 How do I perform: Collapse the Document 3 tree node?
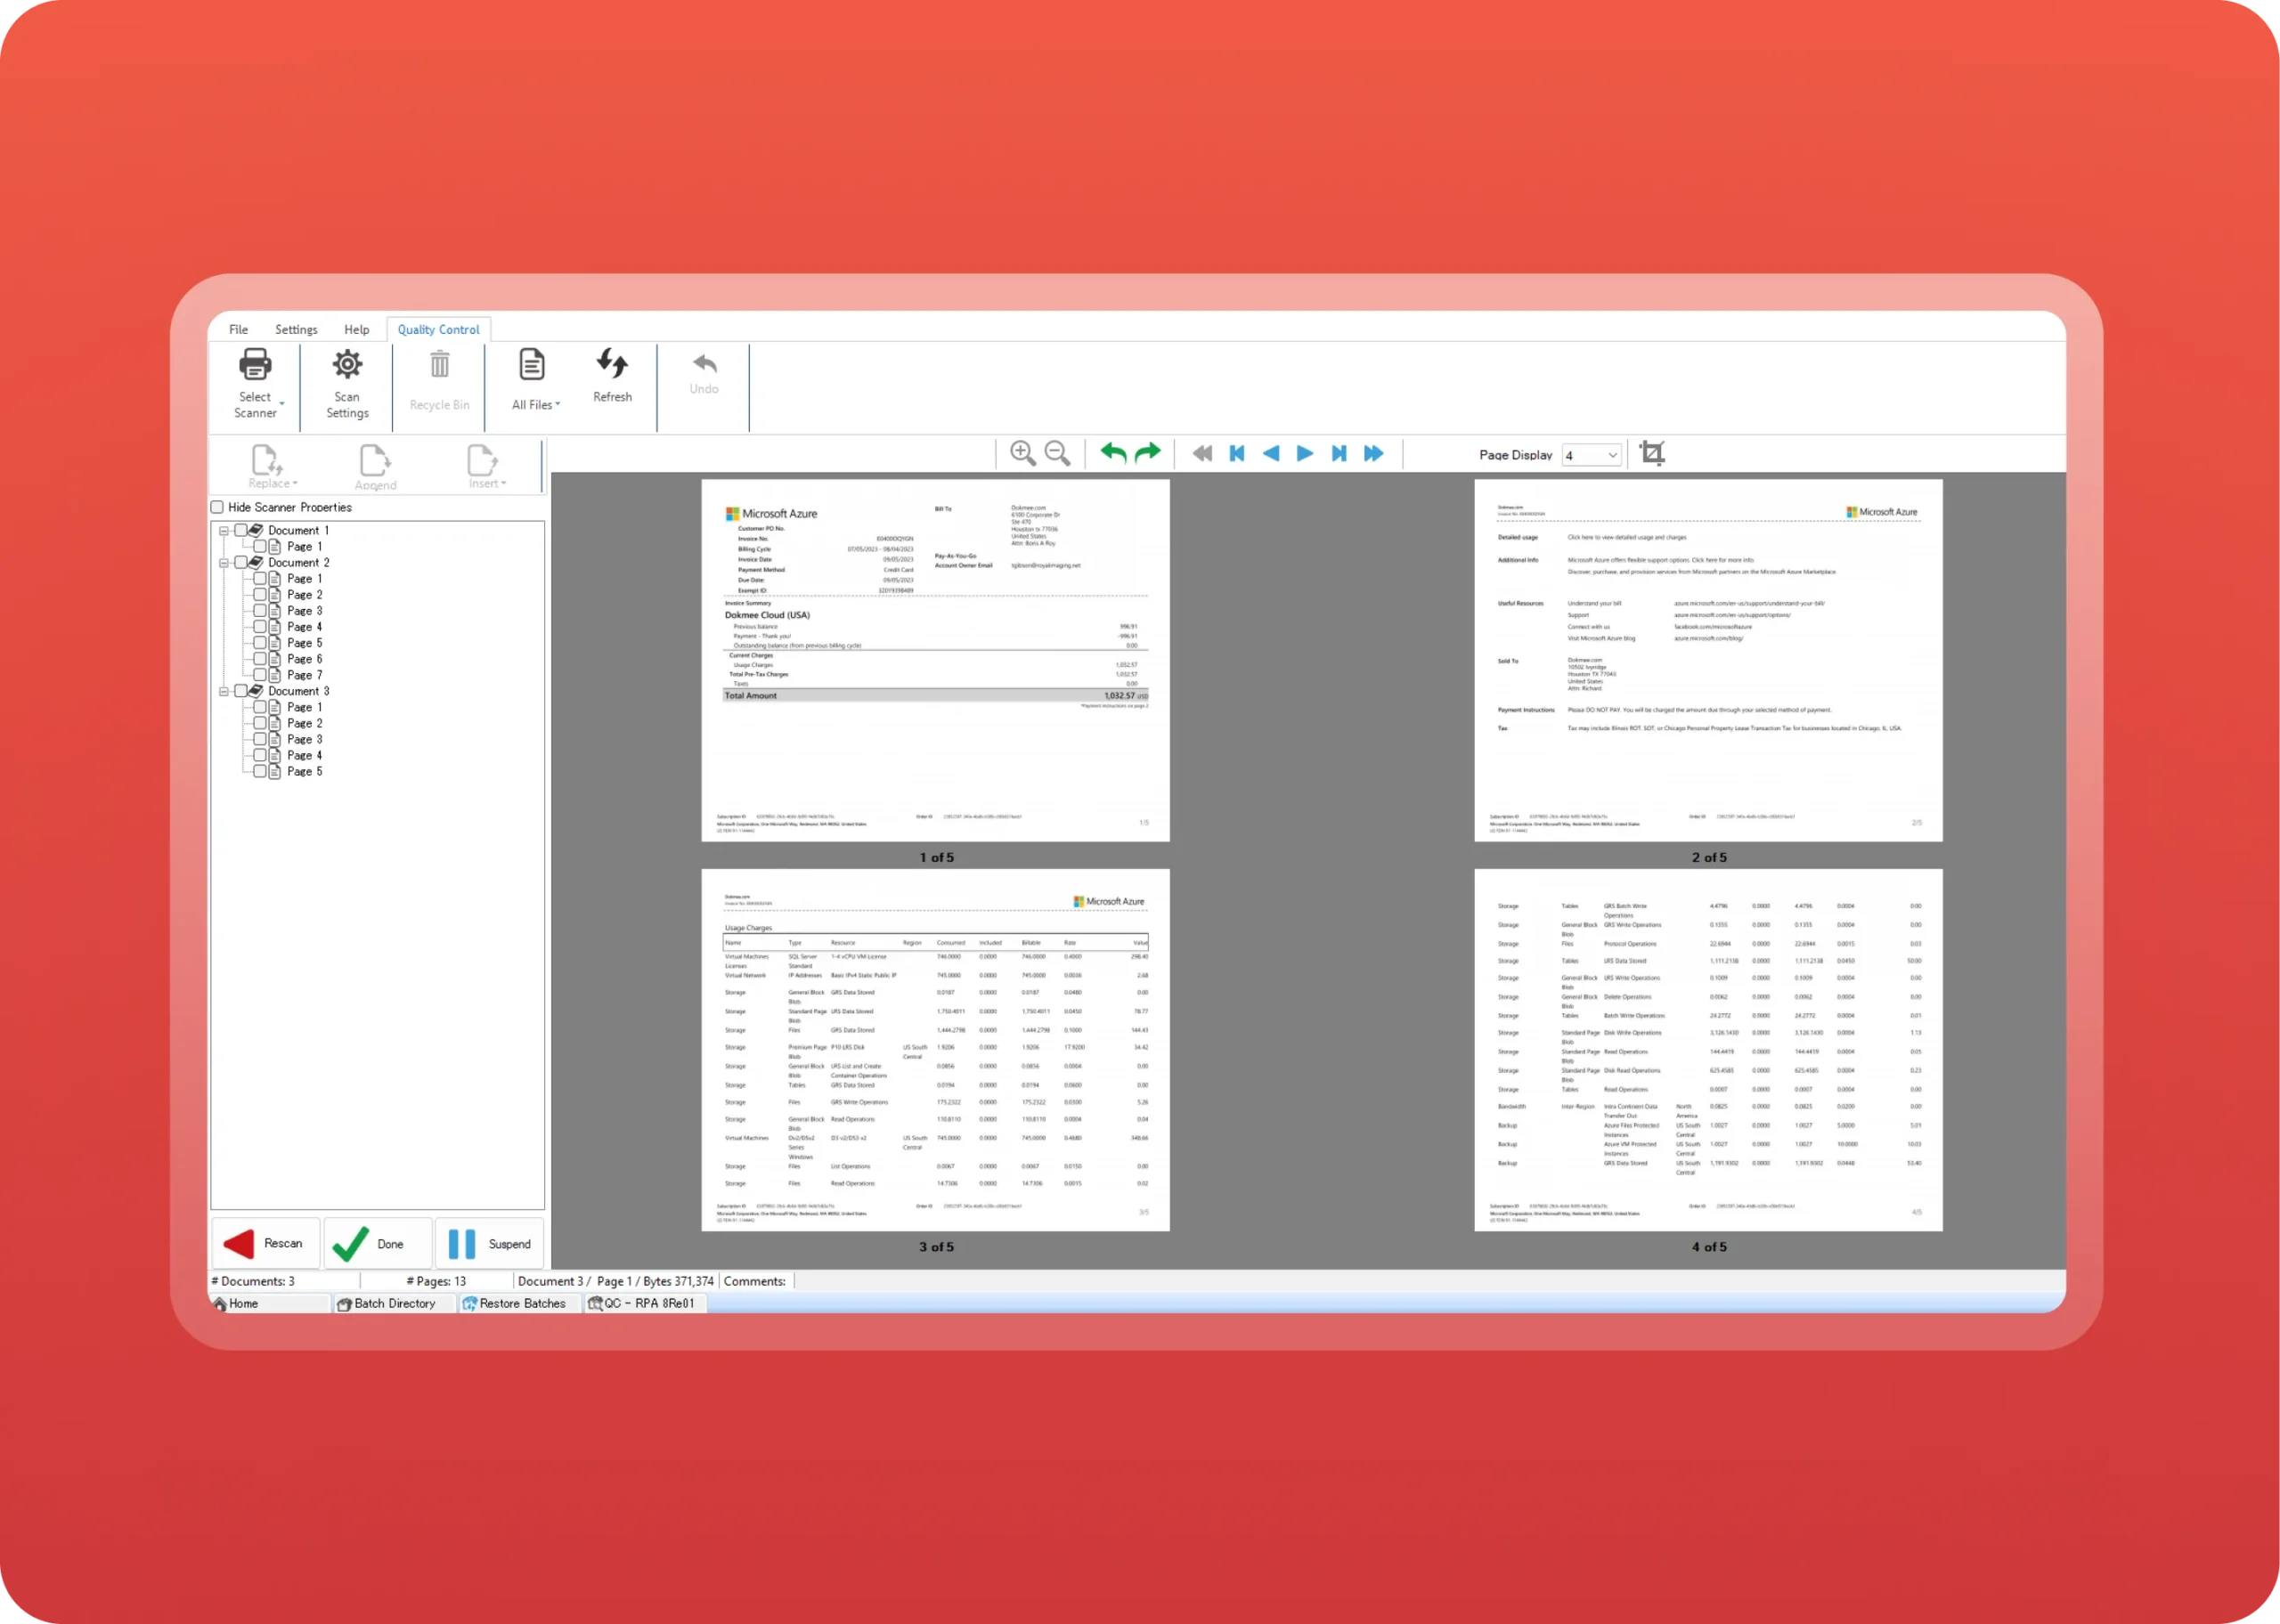click(224, 692)
